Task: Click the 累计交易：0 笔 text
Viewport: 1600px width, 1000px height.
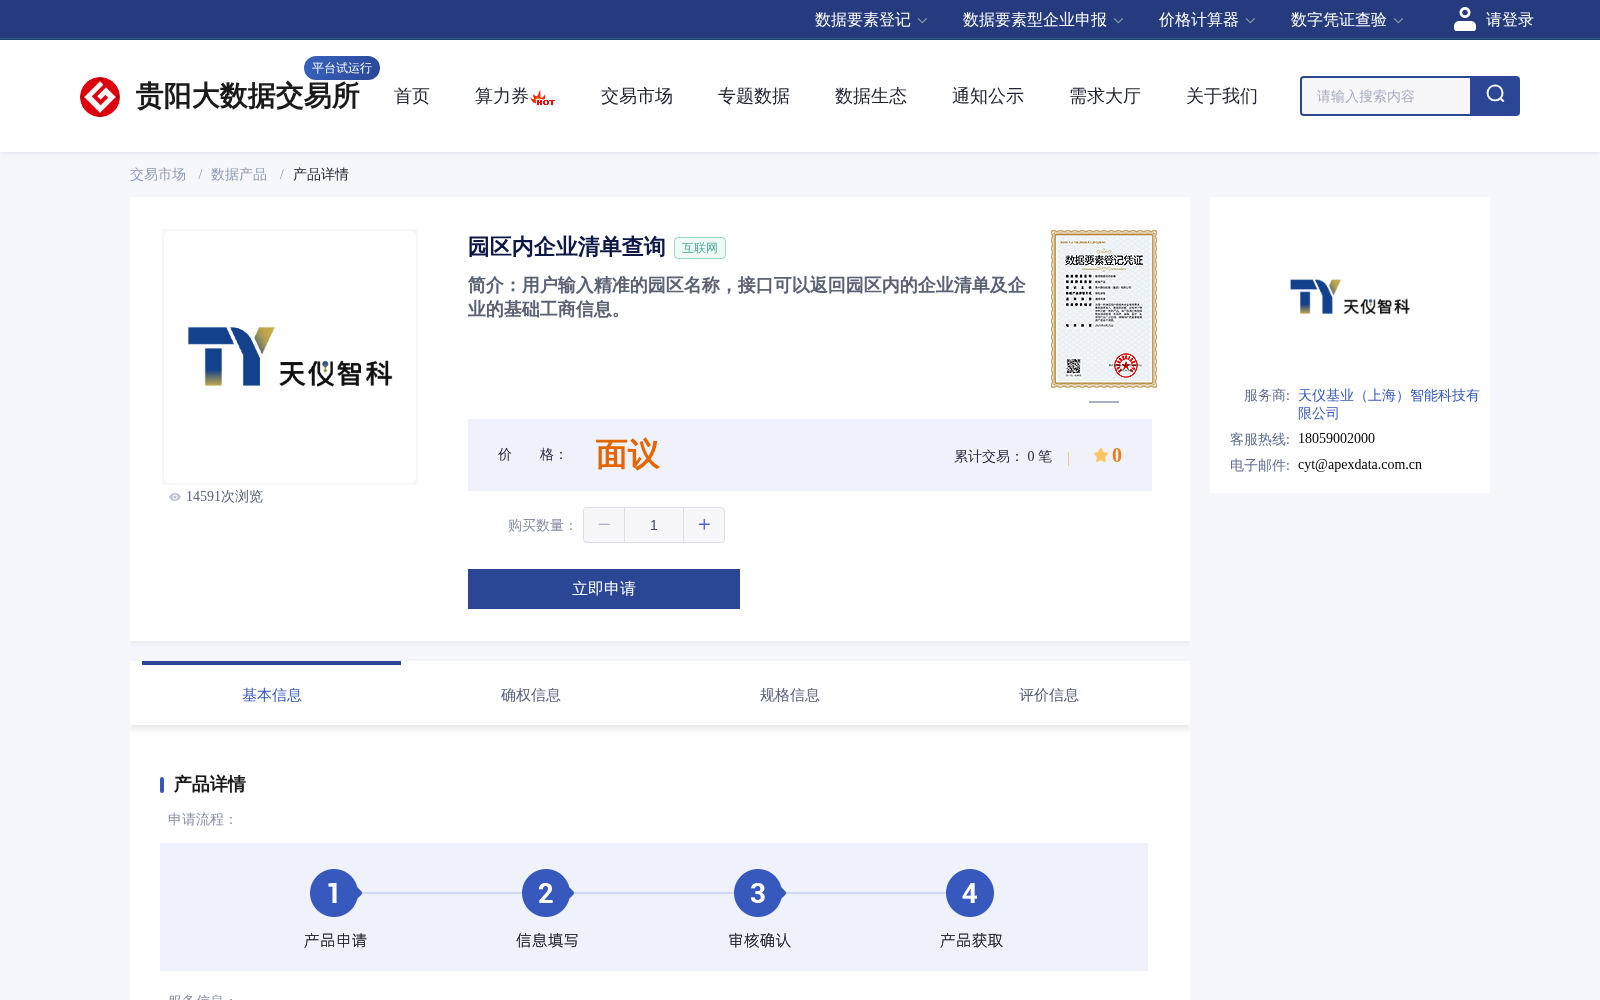Action: point(1003,456)
